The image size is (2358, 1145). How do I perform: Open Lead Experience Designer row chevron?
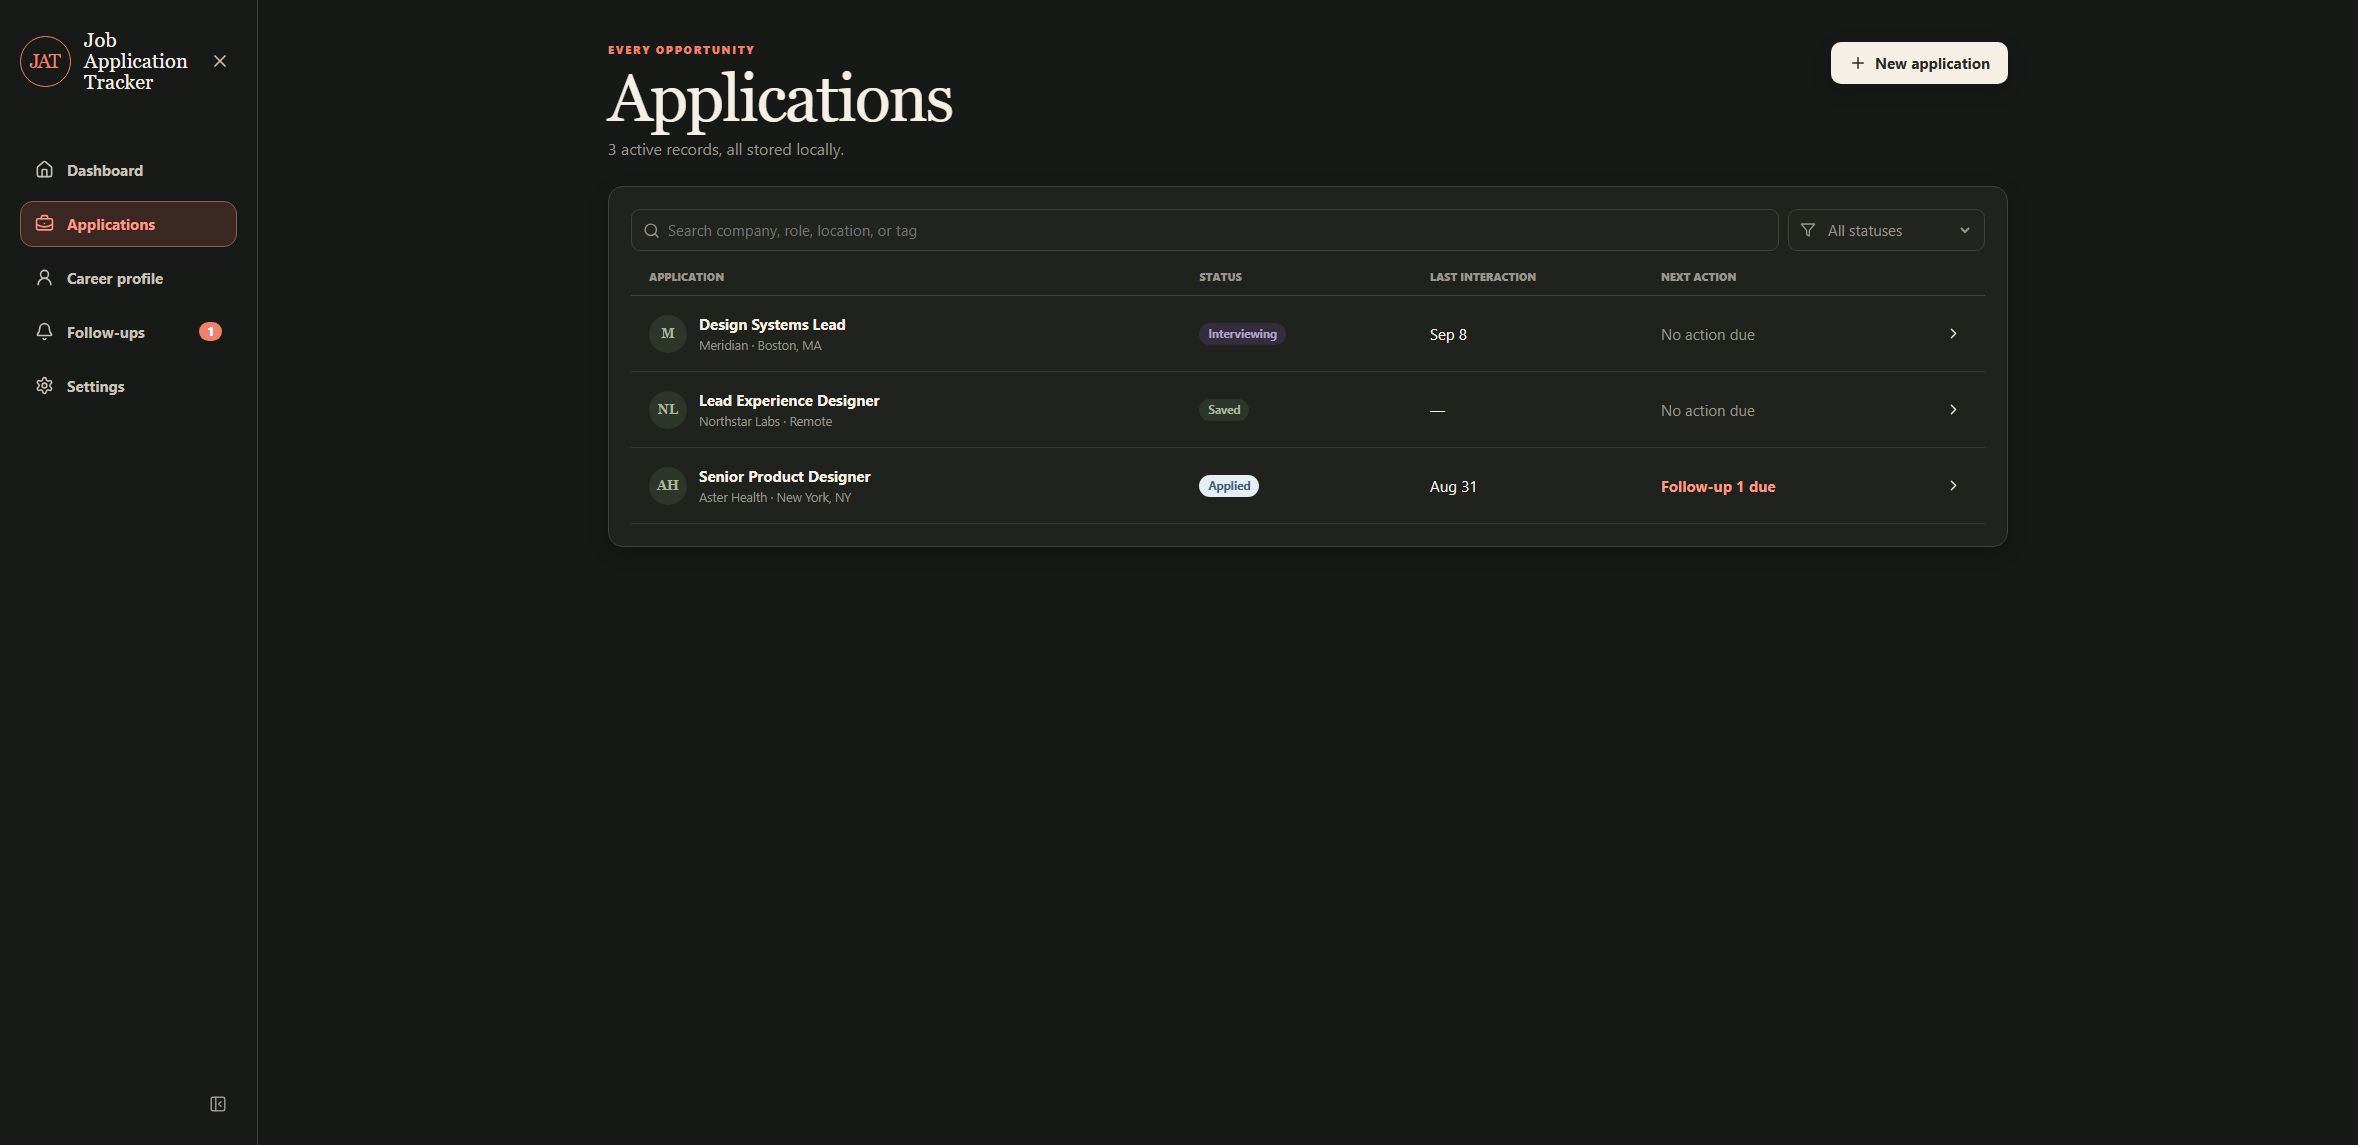pos(1952,409)
